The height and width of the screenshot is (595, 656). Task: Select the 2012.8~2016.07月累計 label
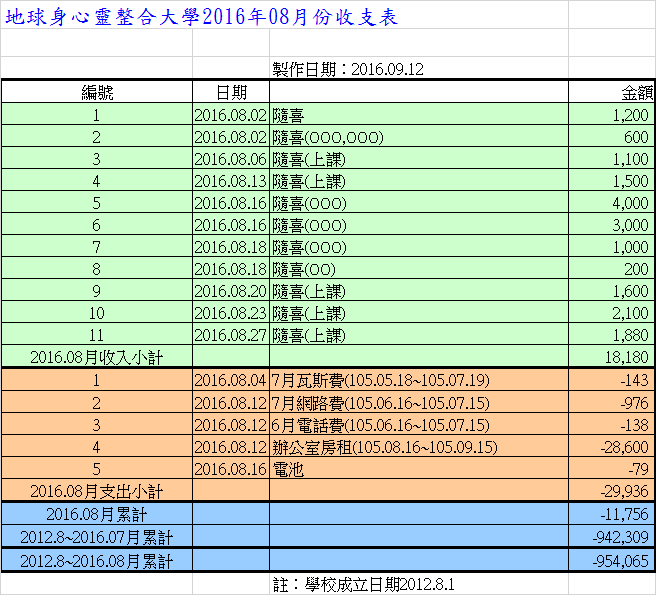[97, 537]
